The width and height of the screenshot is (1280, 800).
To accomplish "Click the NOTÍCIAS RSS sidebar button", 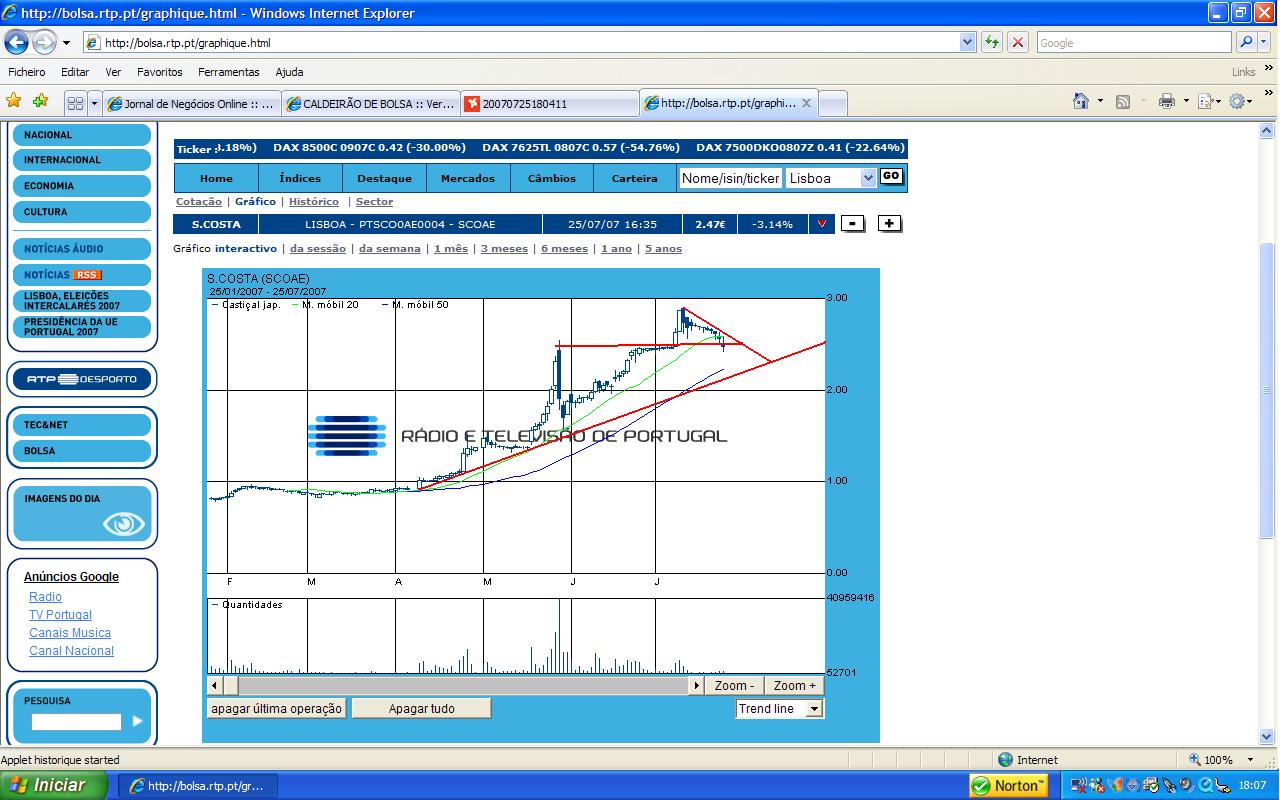I will (x=83, y=275).
